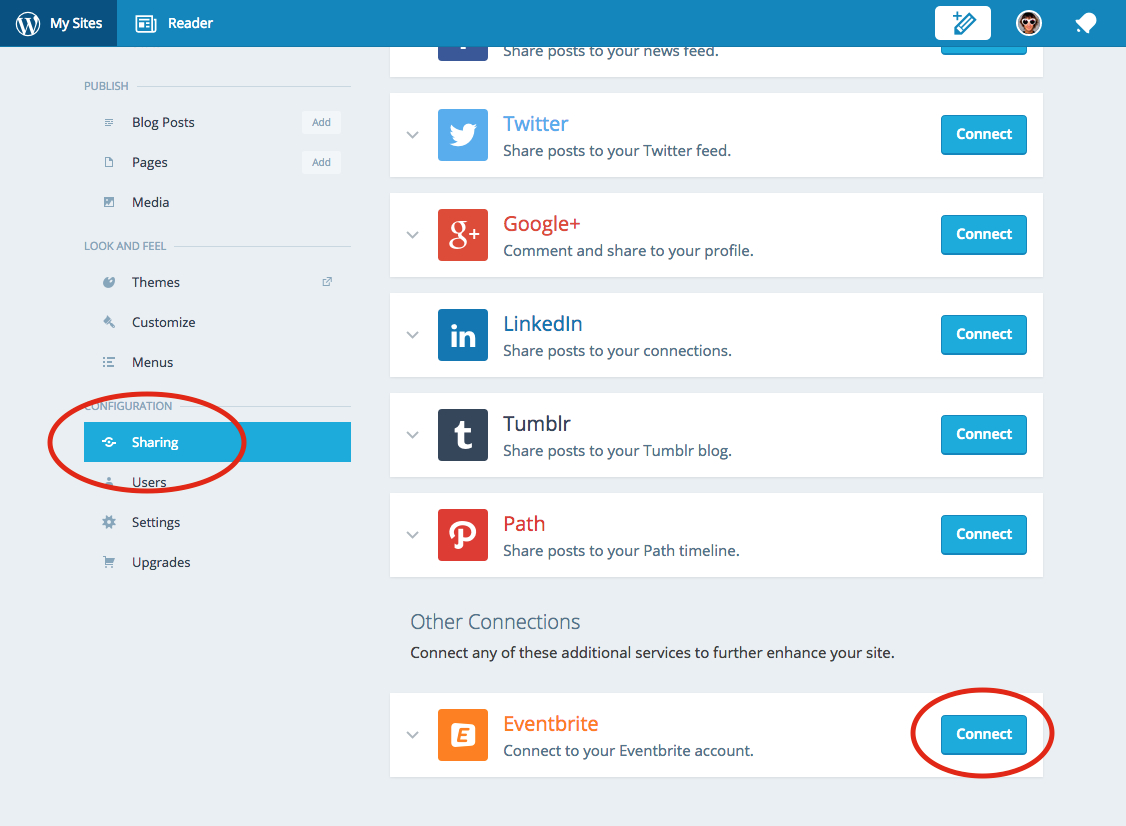Click the LinkedIn service title
This screenshot has height=826, width=1126.
pos(543,324)
